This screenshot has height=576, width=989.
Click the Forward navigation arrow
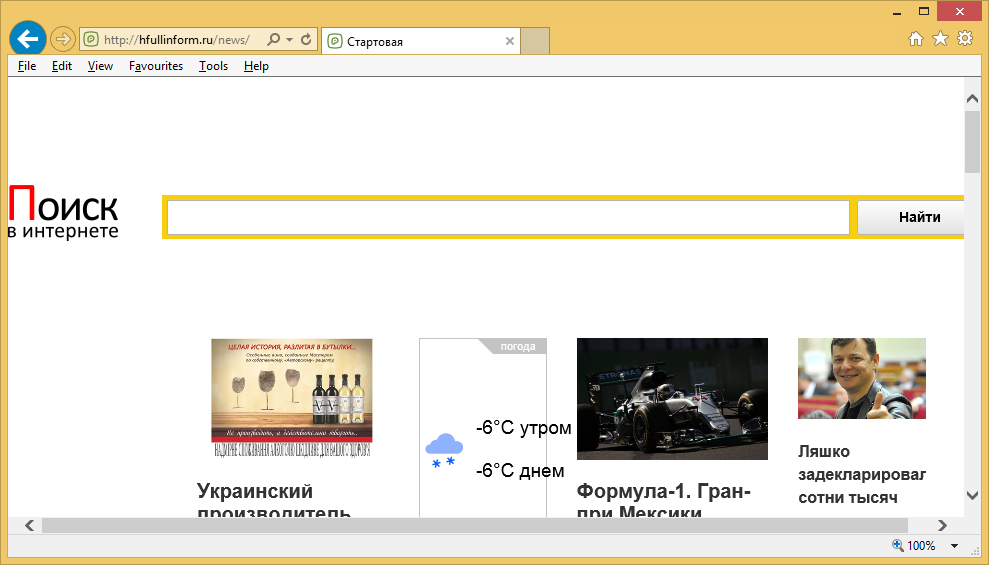pos(62,40)
